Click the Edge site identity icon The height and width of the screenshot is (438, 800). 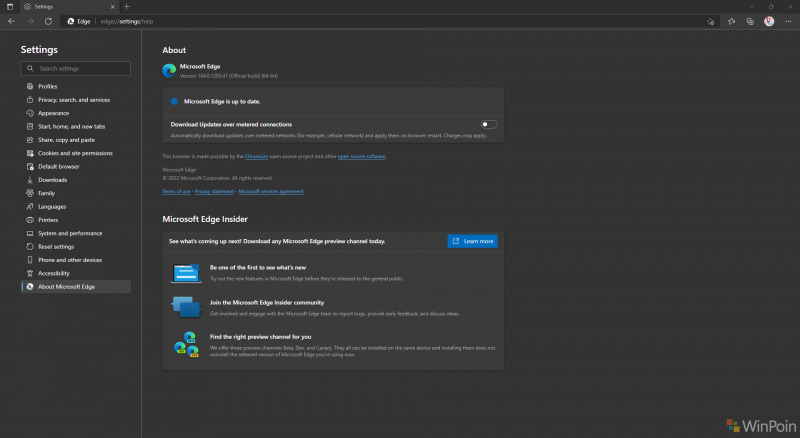[70, 21]
